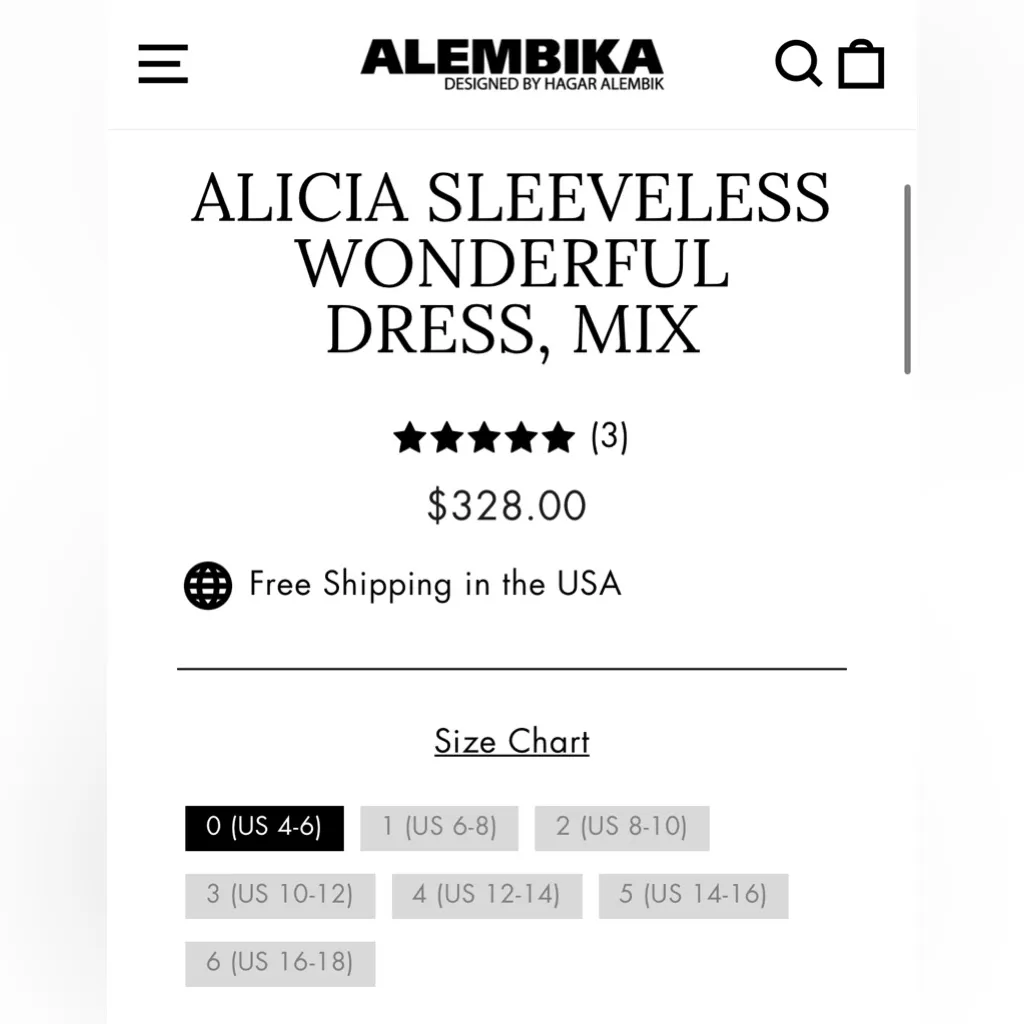The height and width of the screenshot is (1024, 1024).
Task: Select size 2 (US 8-10)
Action: click(x=622, y=828)
